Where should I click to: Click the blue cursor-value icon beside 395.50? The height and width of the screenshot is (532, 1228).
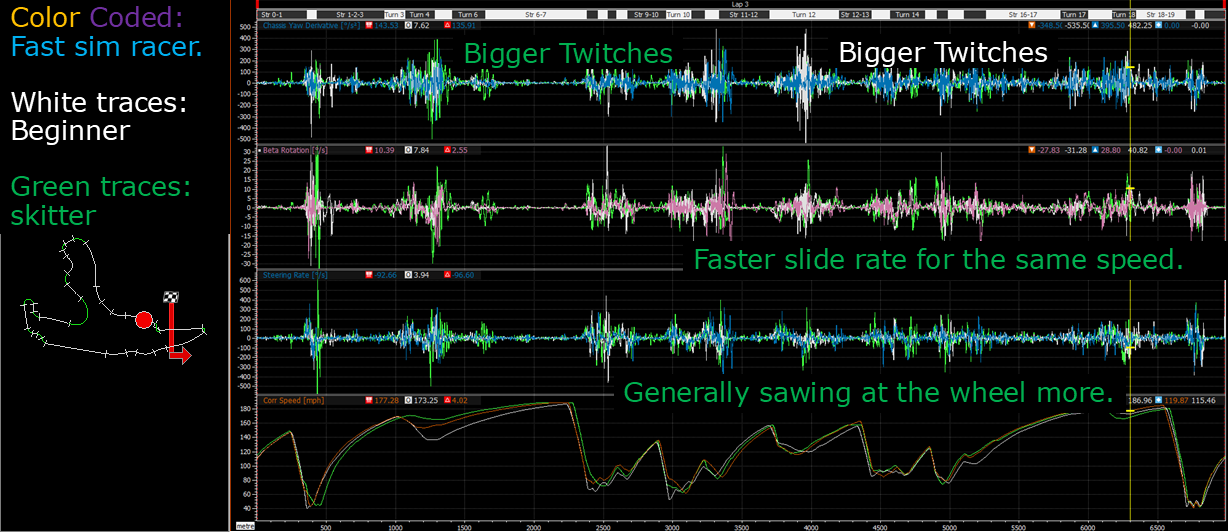click(x=1095, y=25)
